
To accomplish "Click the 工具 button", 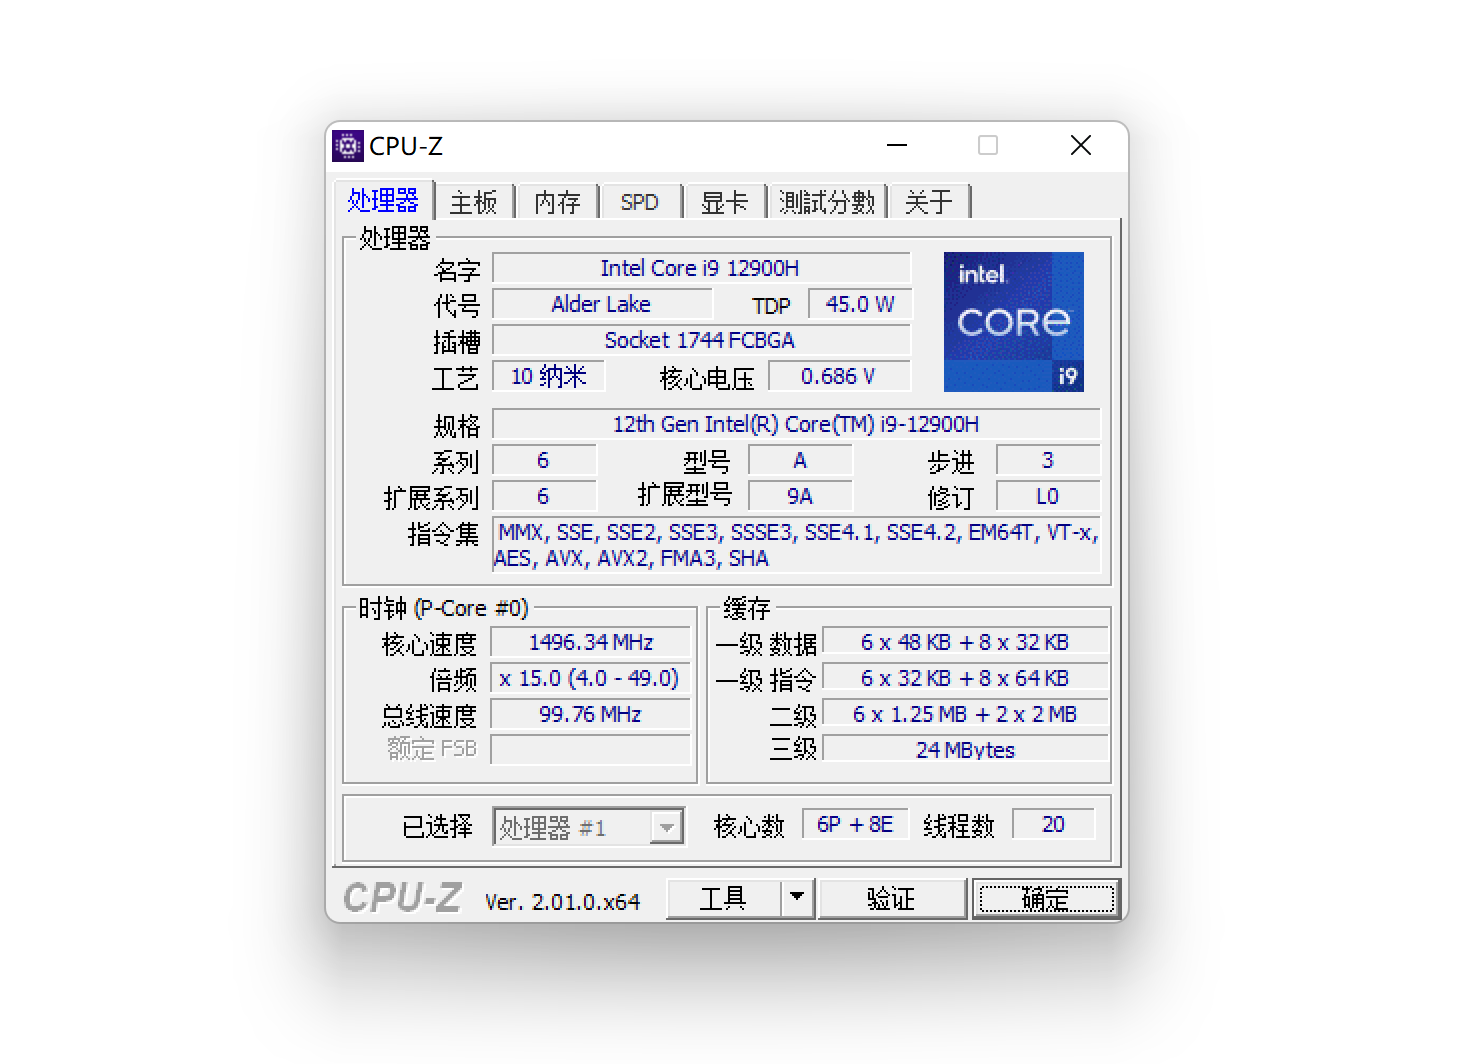I will (x=724, y=898).
